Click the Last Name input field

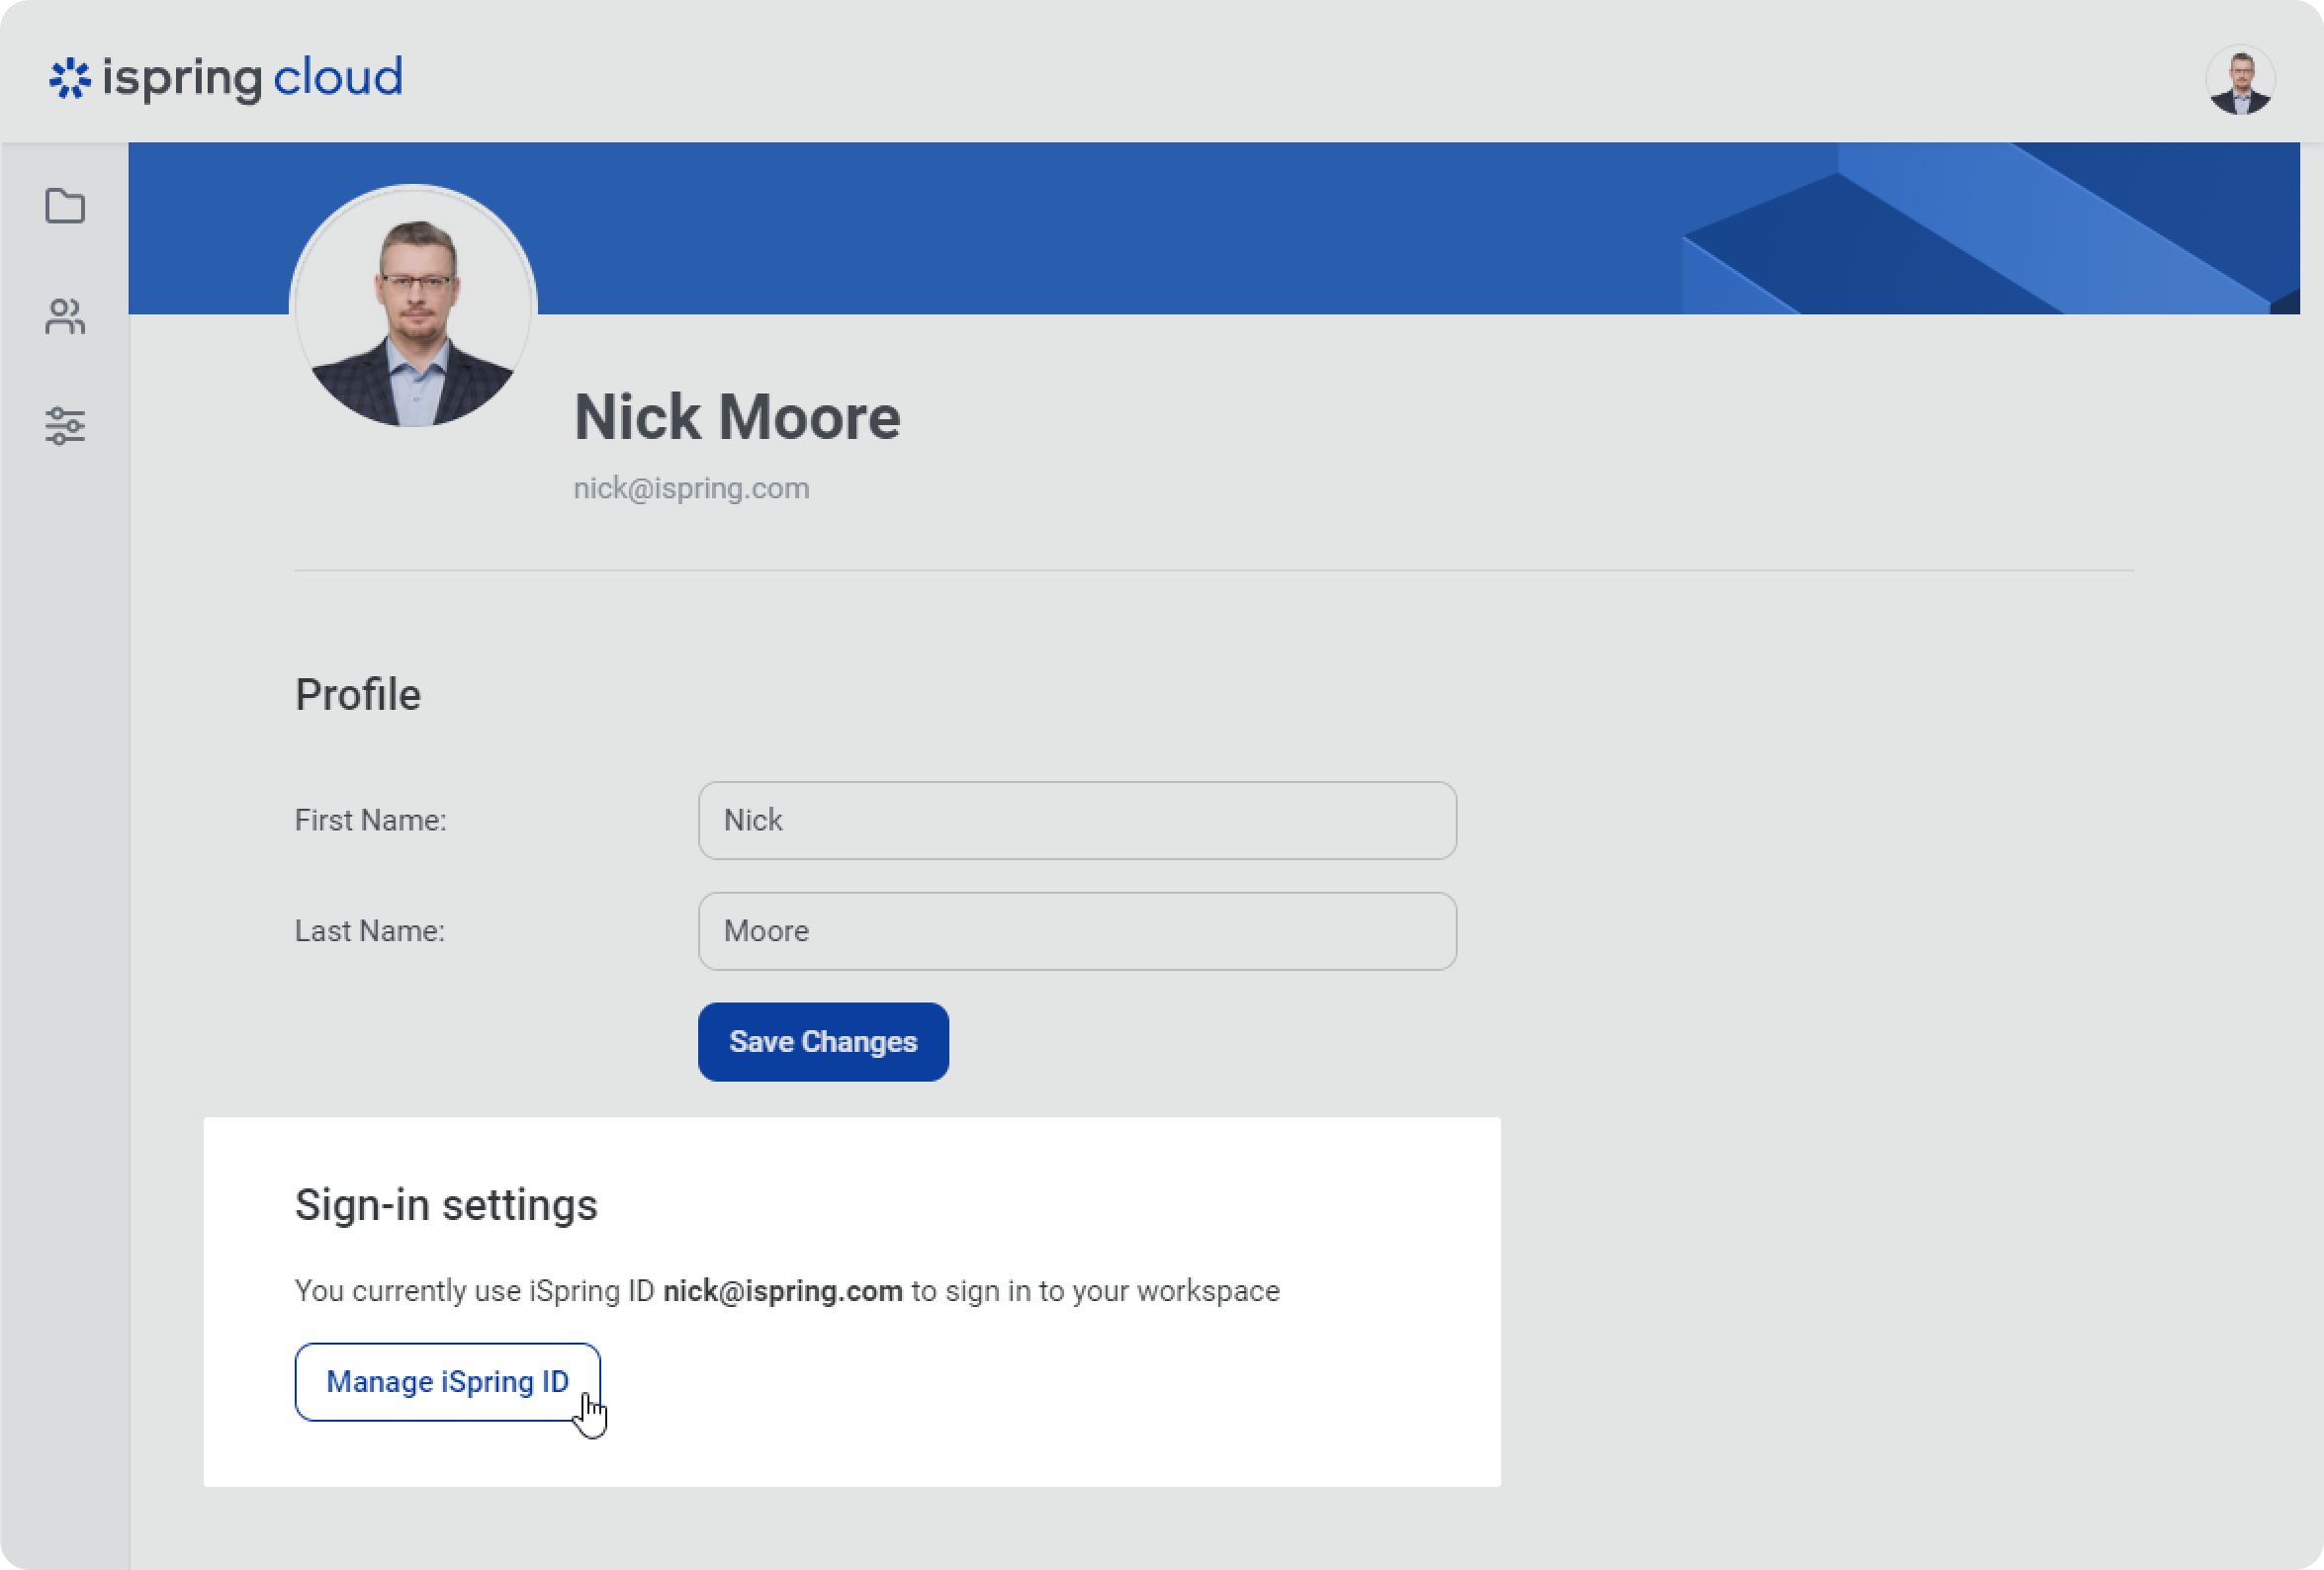coord(1077,931)
